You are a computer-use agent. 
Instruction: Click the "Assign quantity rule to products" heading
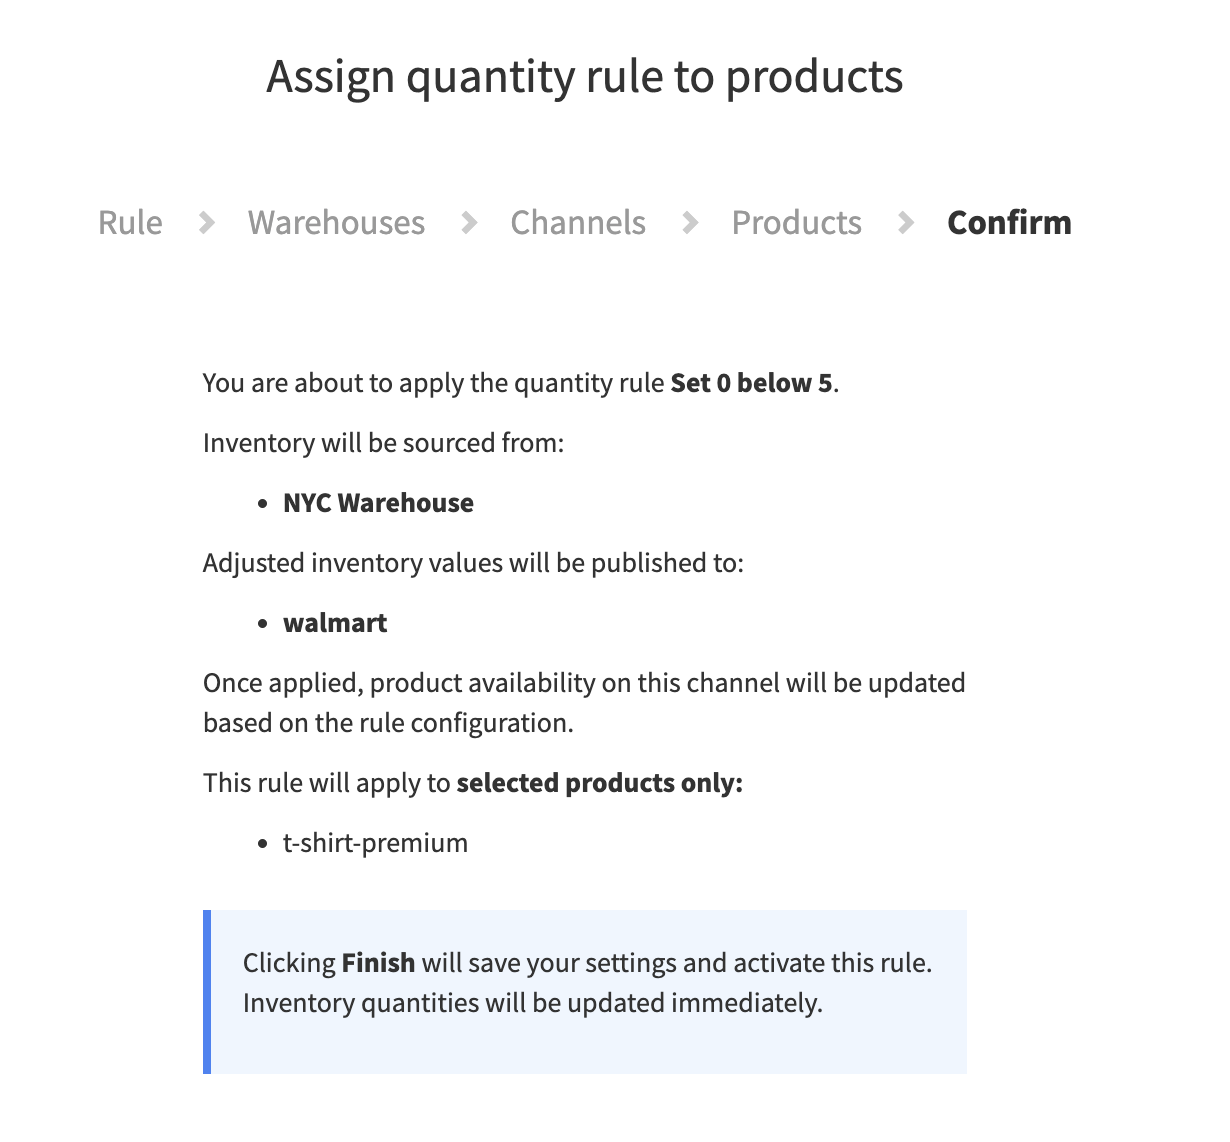584,77
